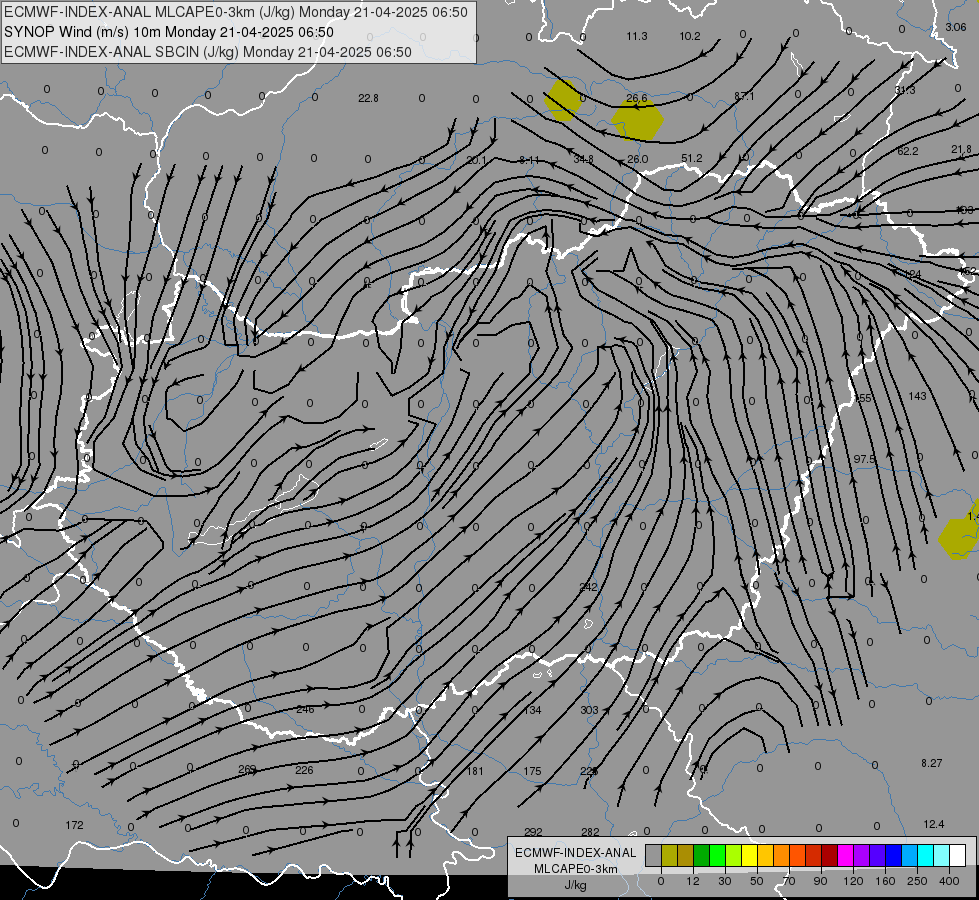This screenshot has height=900, width=979.
Task: Click the legend tick label '50'
Action: pyautogui.click(x=757, y=881)
